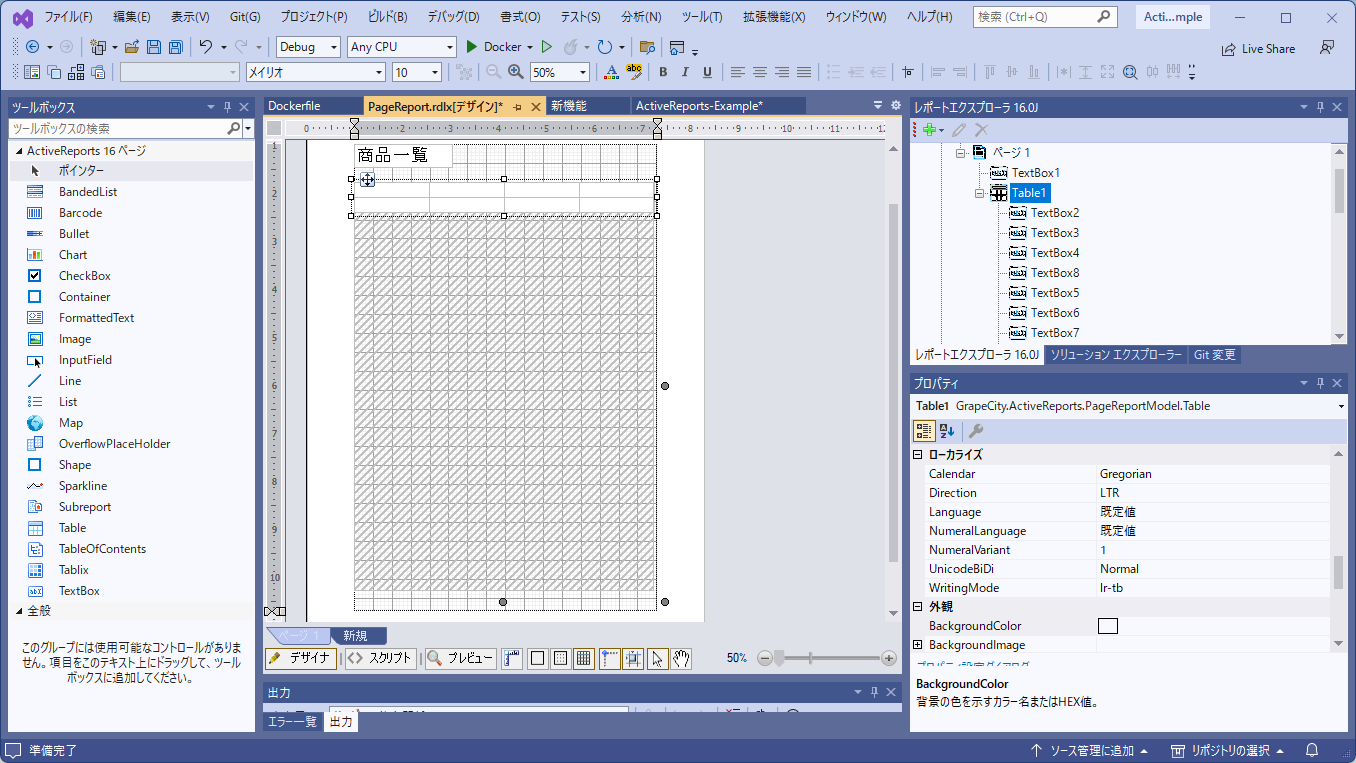Click the zoom slider plus button
The image size is (1356, 763).
pos(889,658)
